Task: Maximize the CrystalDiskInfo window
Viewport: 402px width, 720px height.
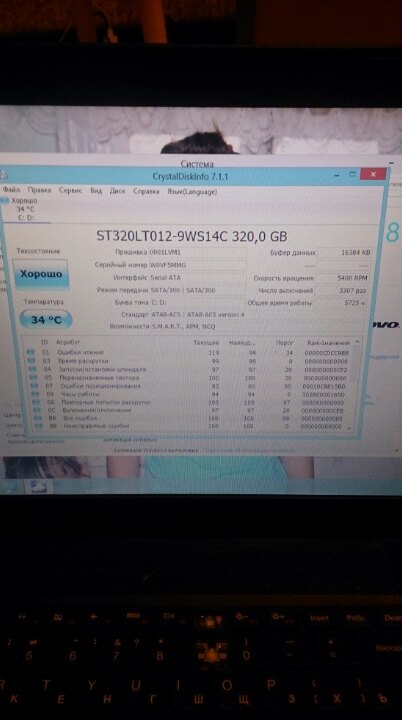Action: pos(352,174)
